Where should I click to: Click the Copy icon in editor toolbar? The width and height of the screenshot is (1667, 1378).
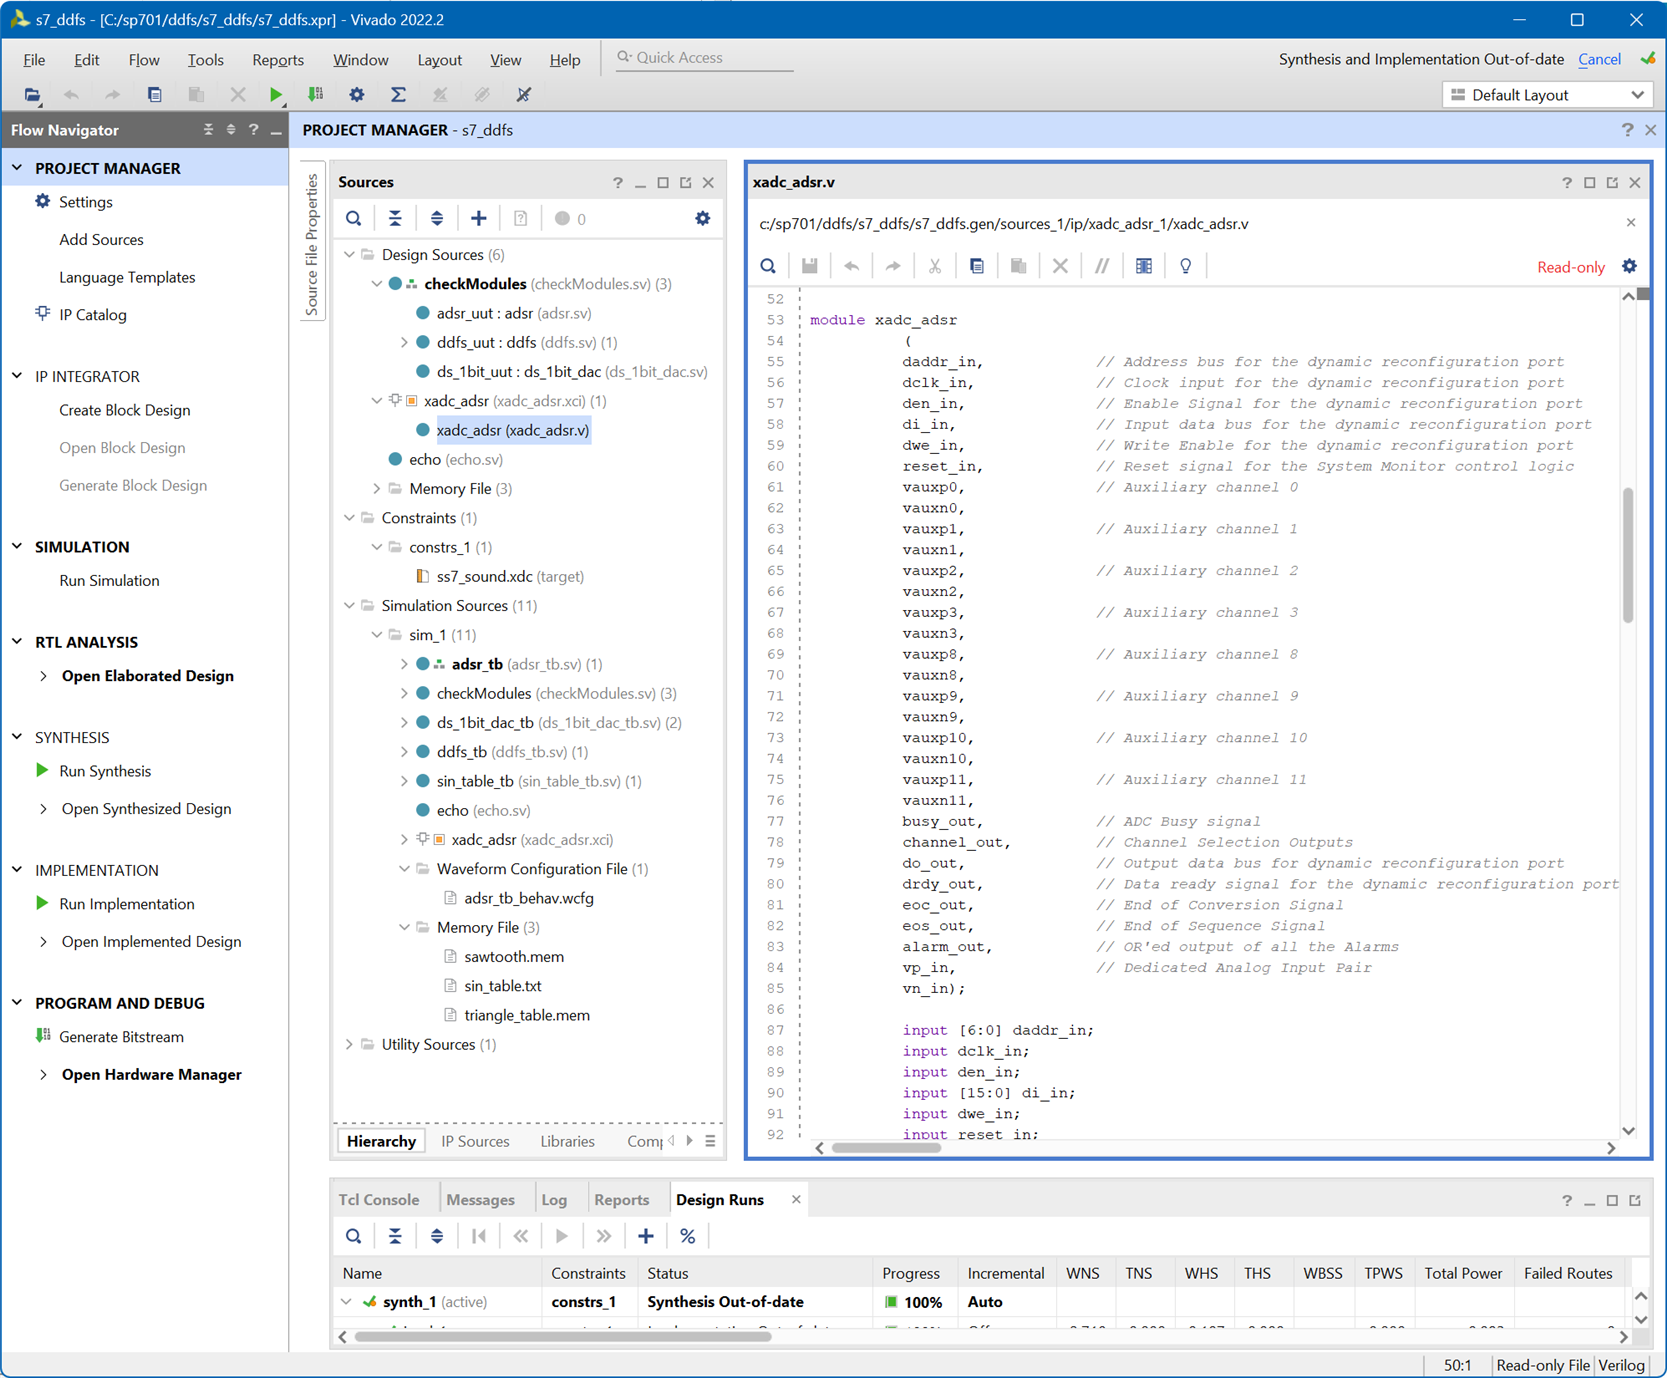tap(977, 266)
